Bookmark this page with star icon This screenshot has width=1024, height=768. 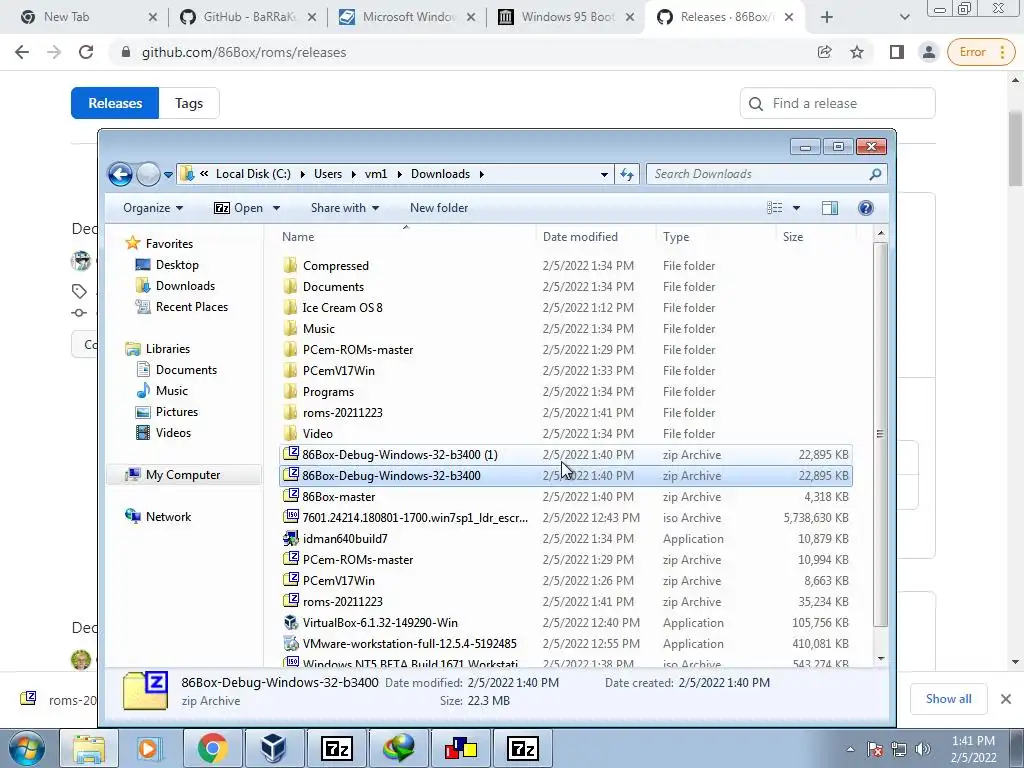click(857, 52)
